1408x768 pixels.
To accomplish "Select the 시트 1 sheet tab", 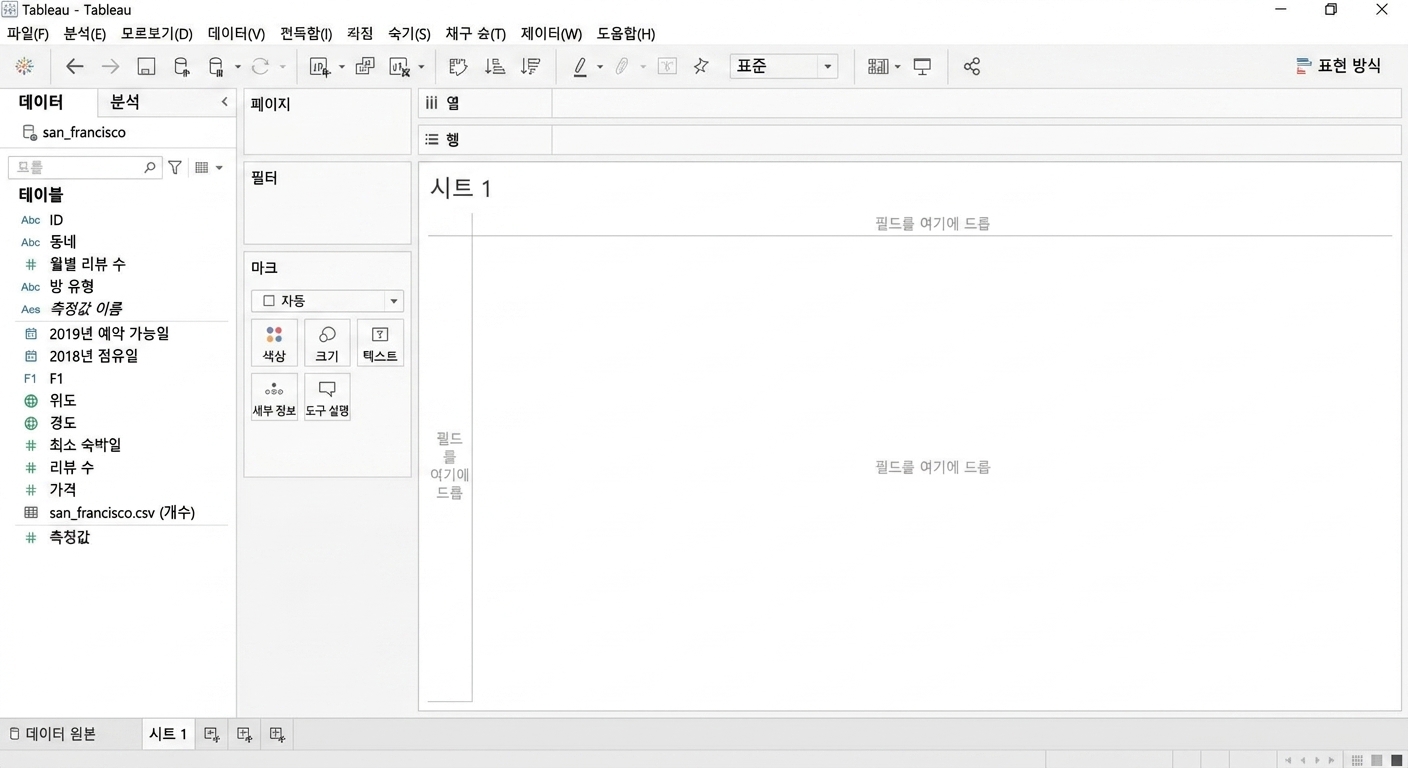I will coord(168,734).
